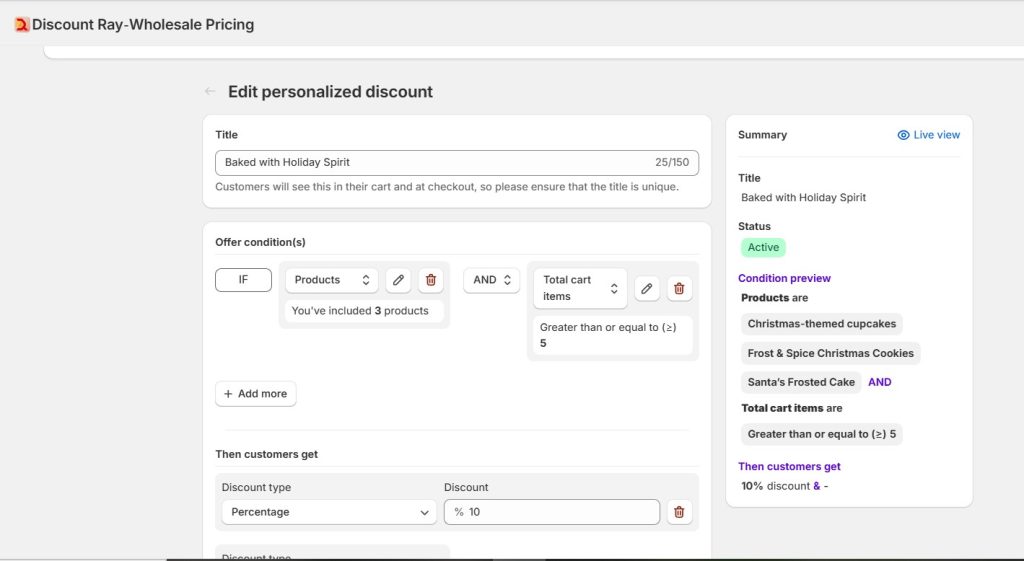1024x561 pixels.
Task: Edit the Products condition with the pencil icon
Action: [x=398, y=280]
